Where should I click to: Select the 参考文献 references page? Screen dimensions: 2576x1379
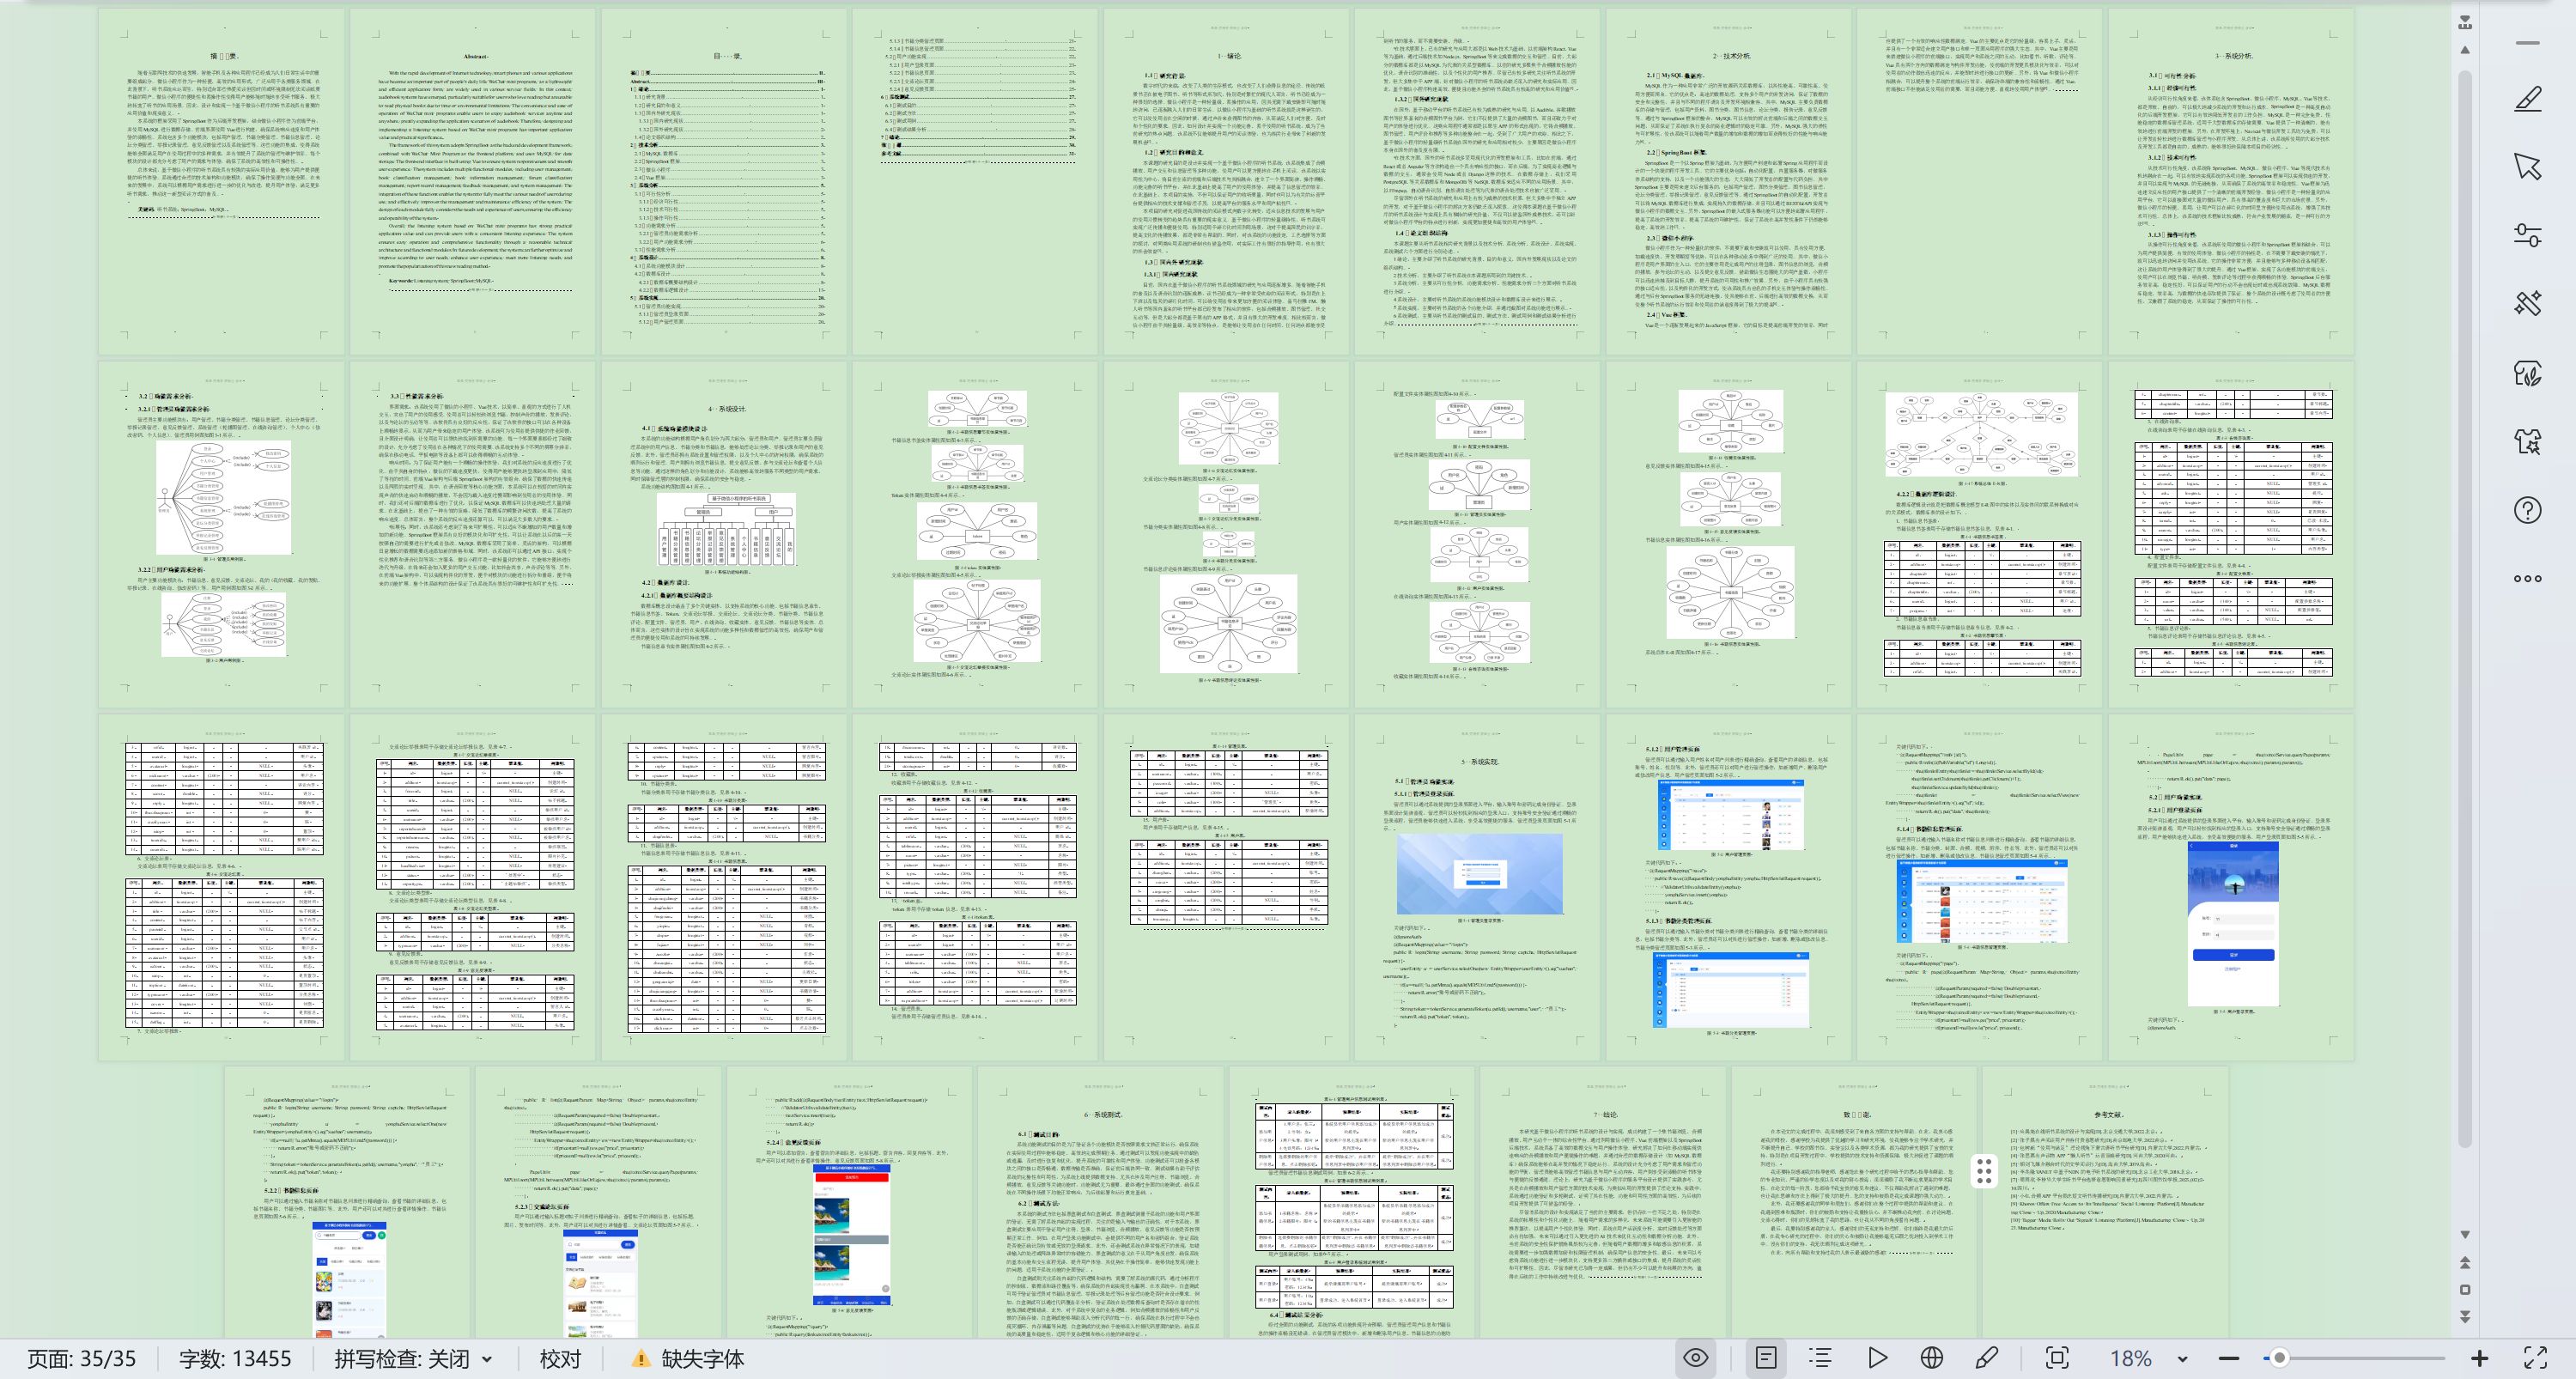coord(2107,1202)
